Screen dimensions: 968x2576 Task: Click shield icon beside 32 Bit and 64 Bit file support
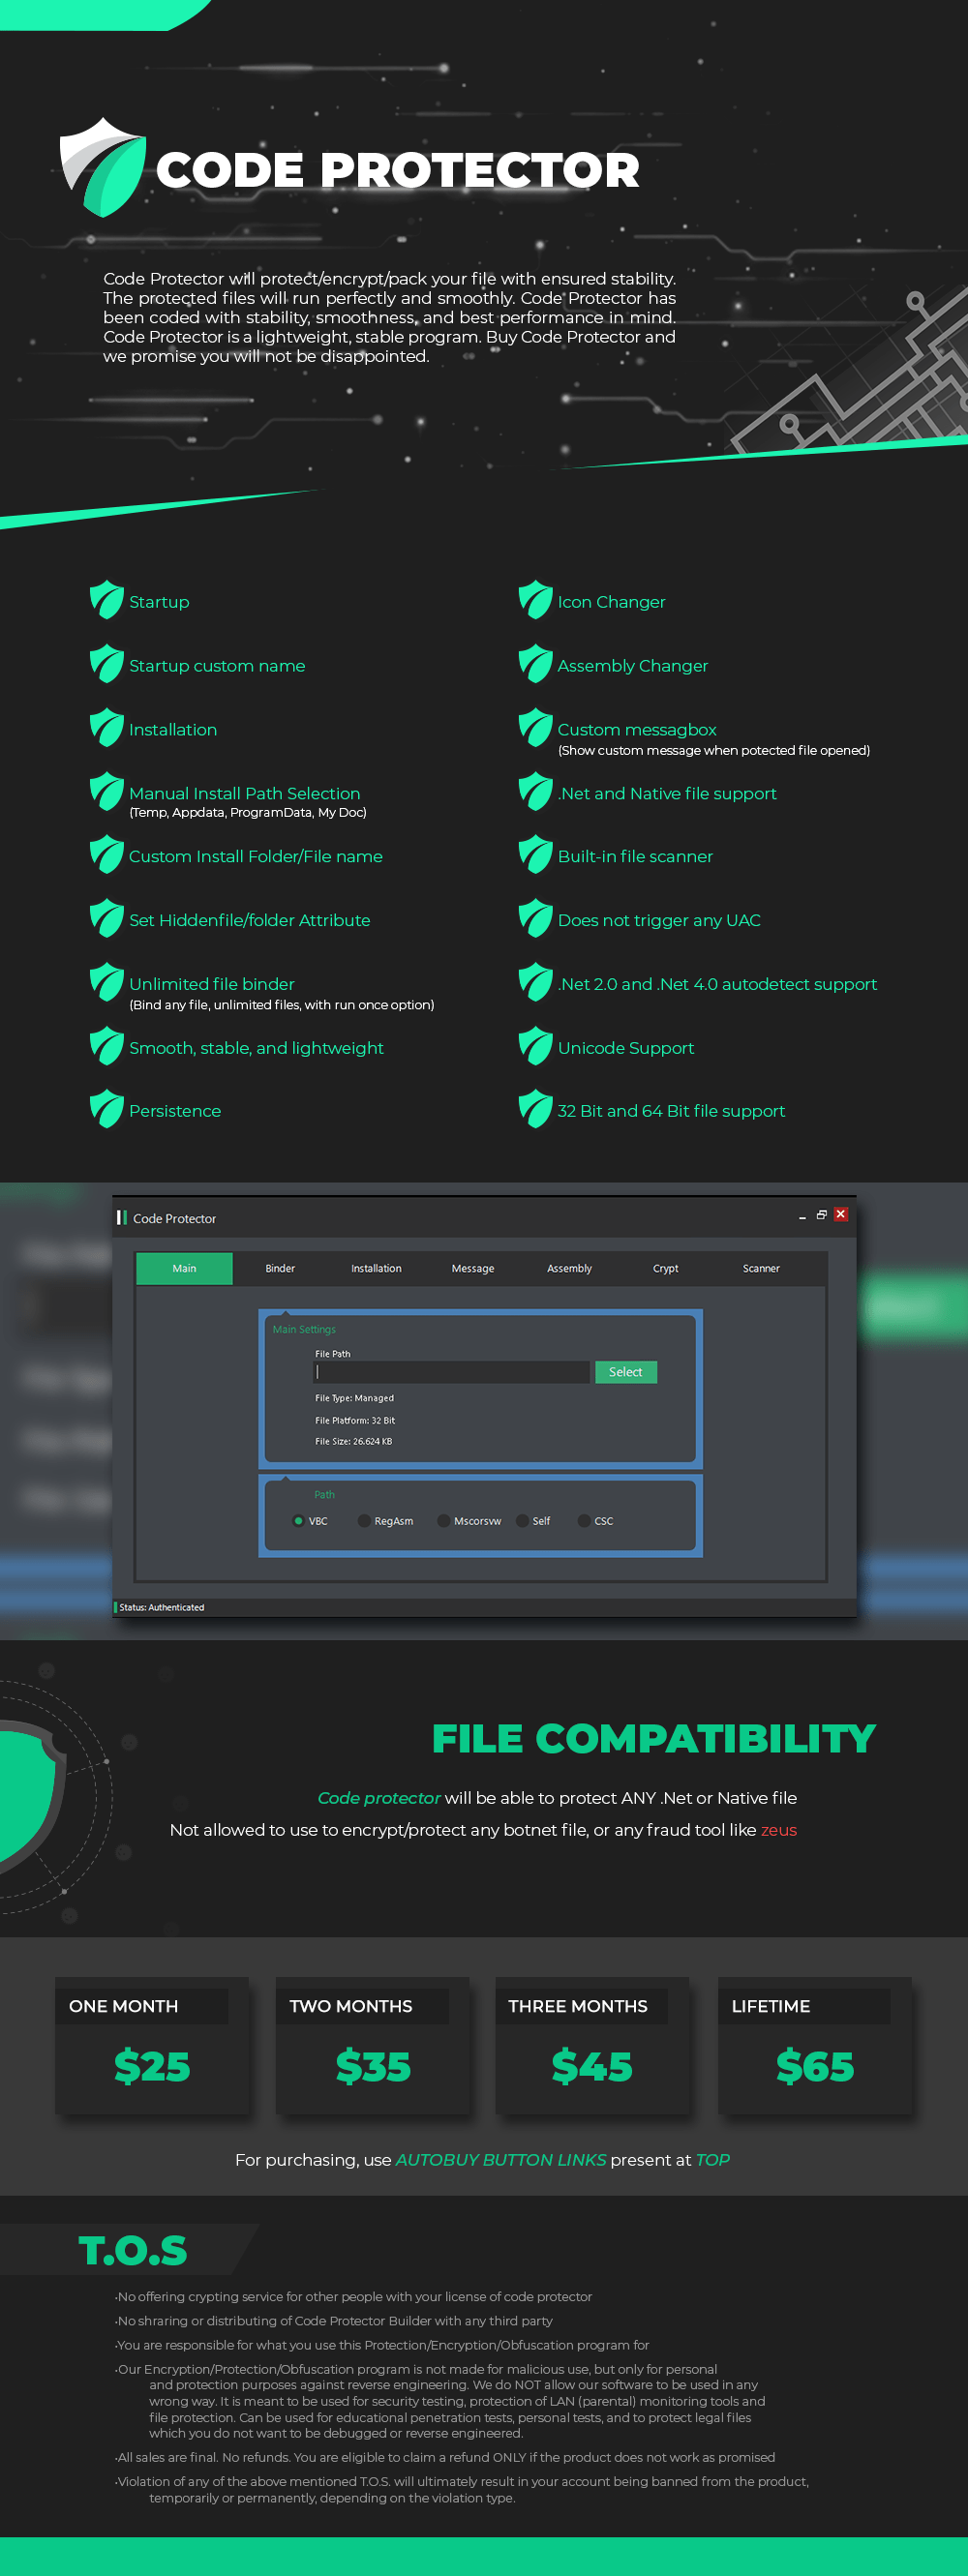[536, 1110]
